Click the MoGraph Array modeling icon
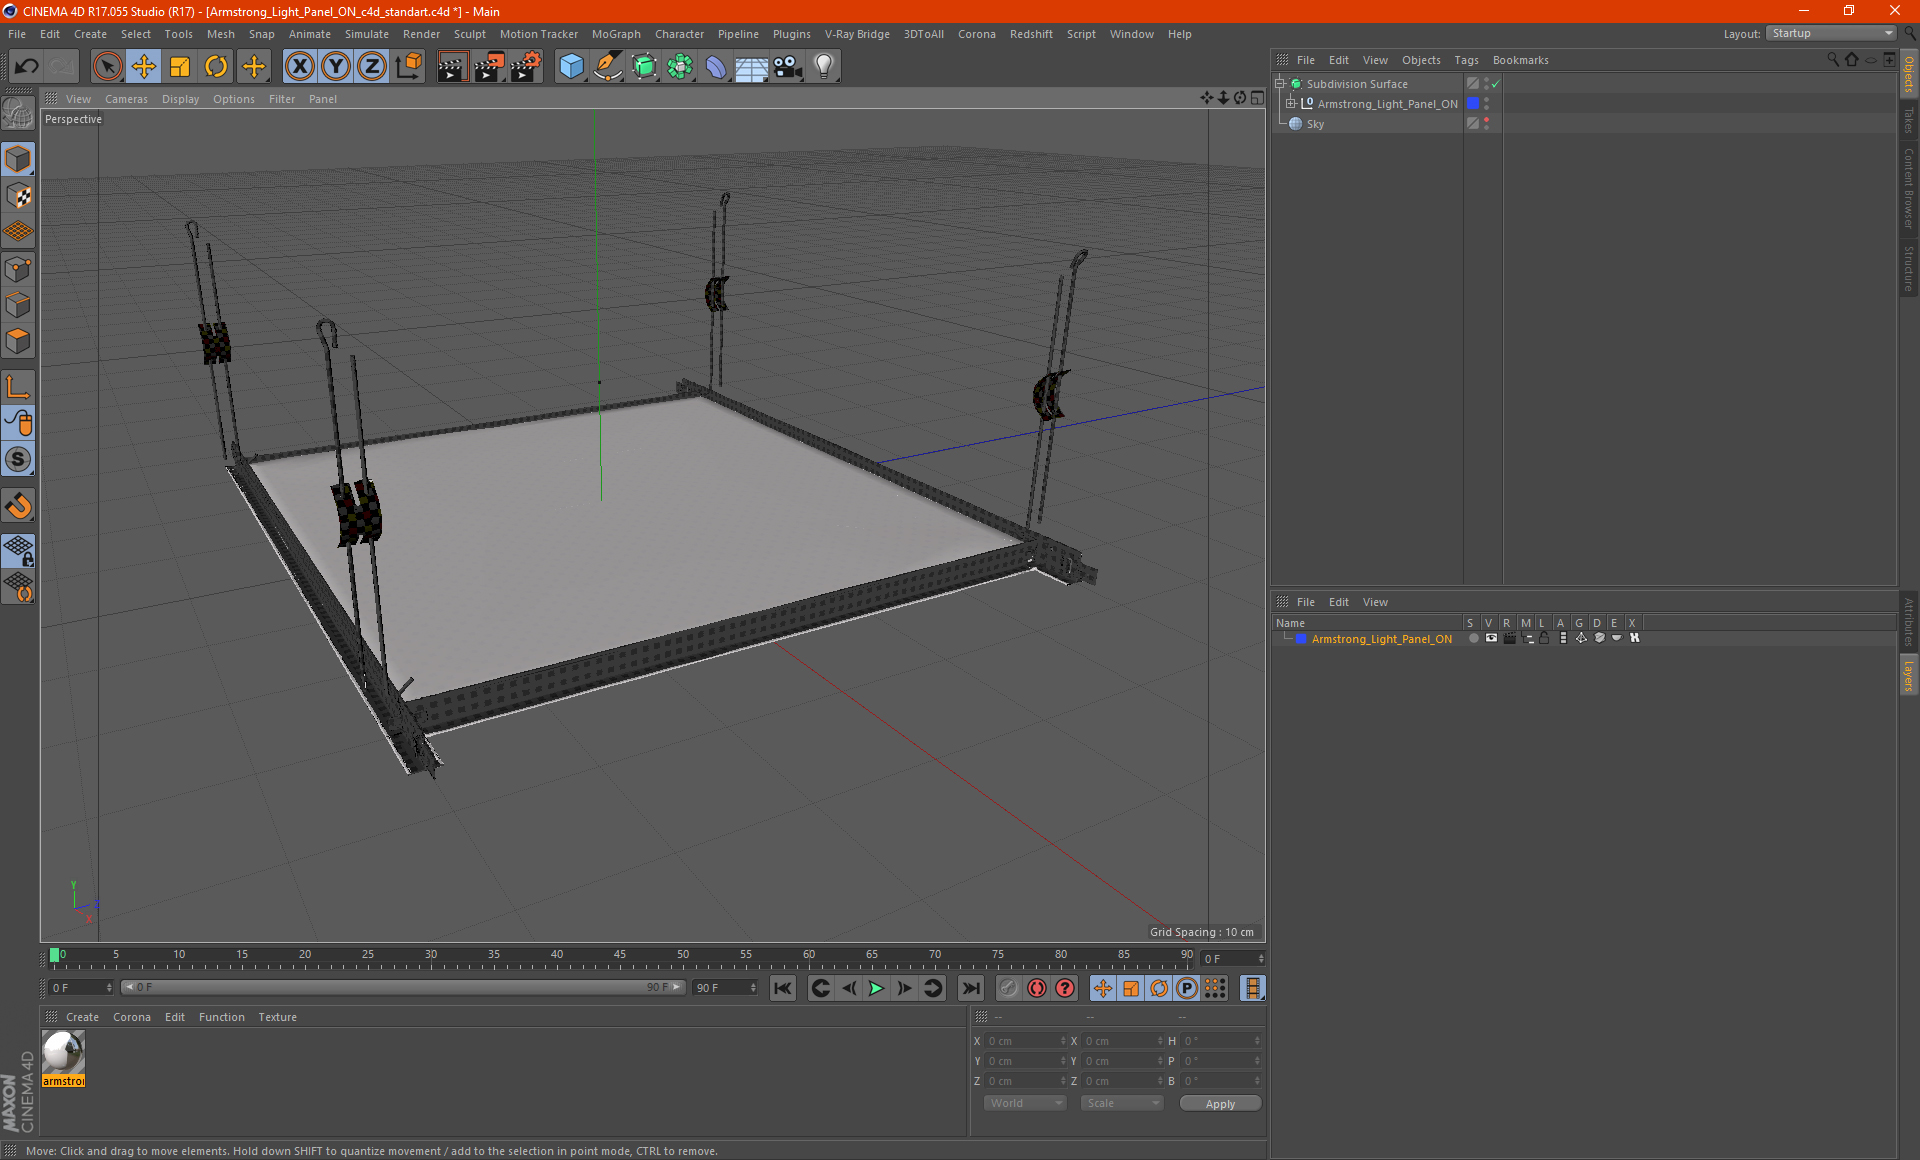 point(680,67)
